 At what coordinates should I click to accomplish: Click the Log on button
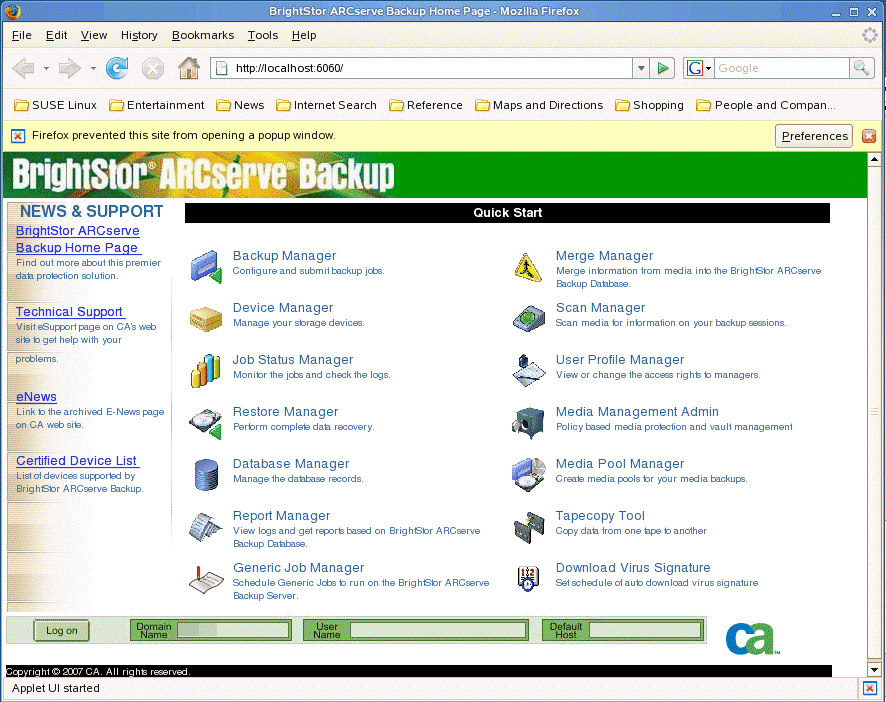tap(62, 631)
